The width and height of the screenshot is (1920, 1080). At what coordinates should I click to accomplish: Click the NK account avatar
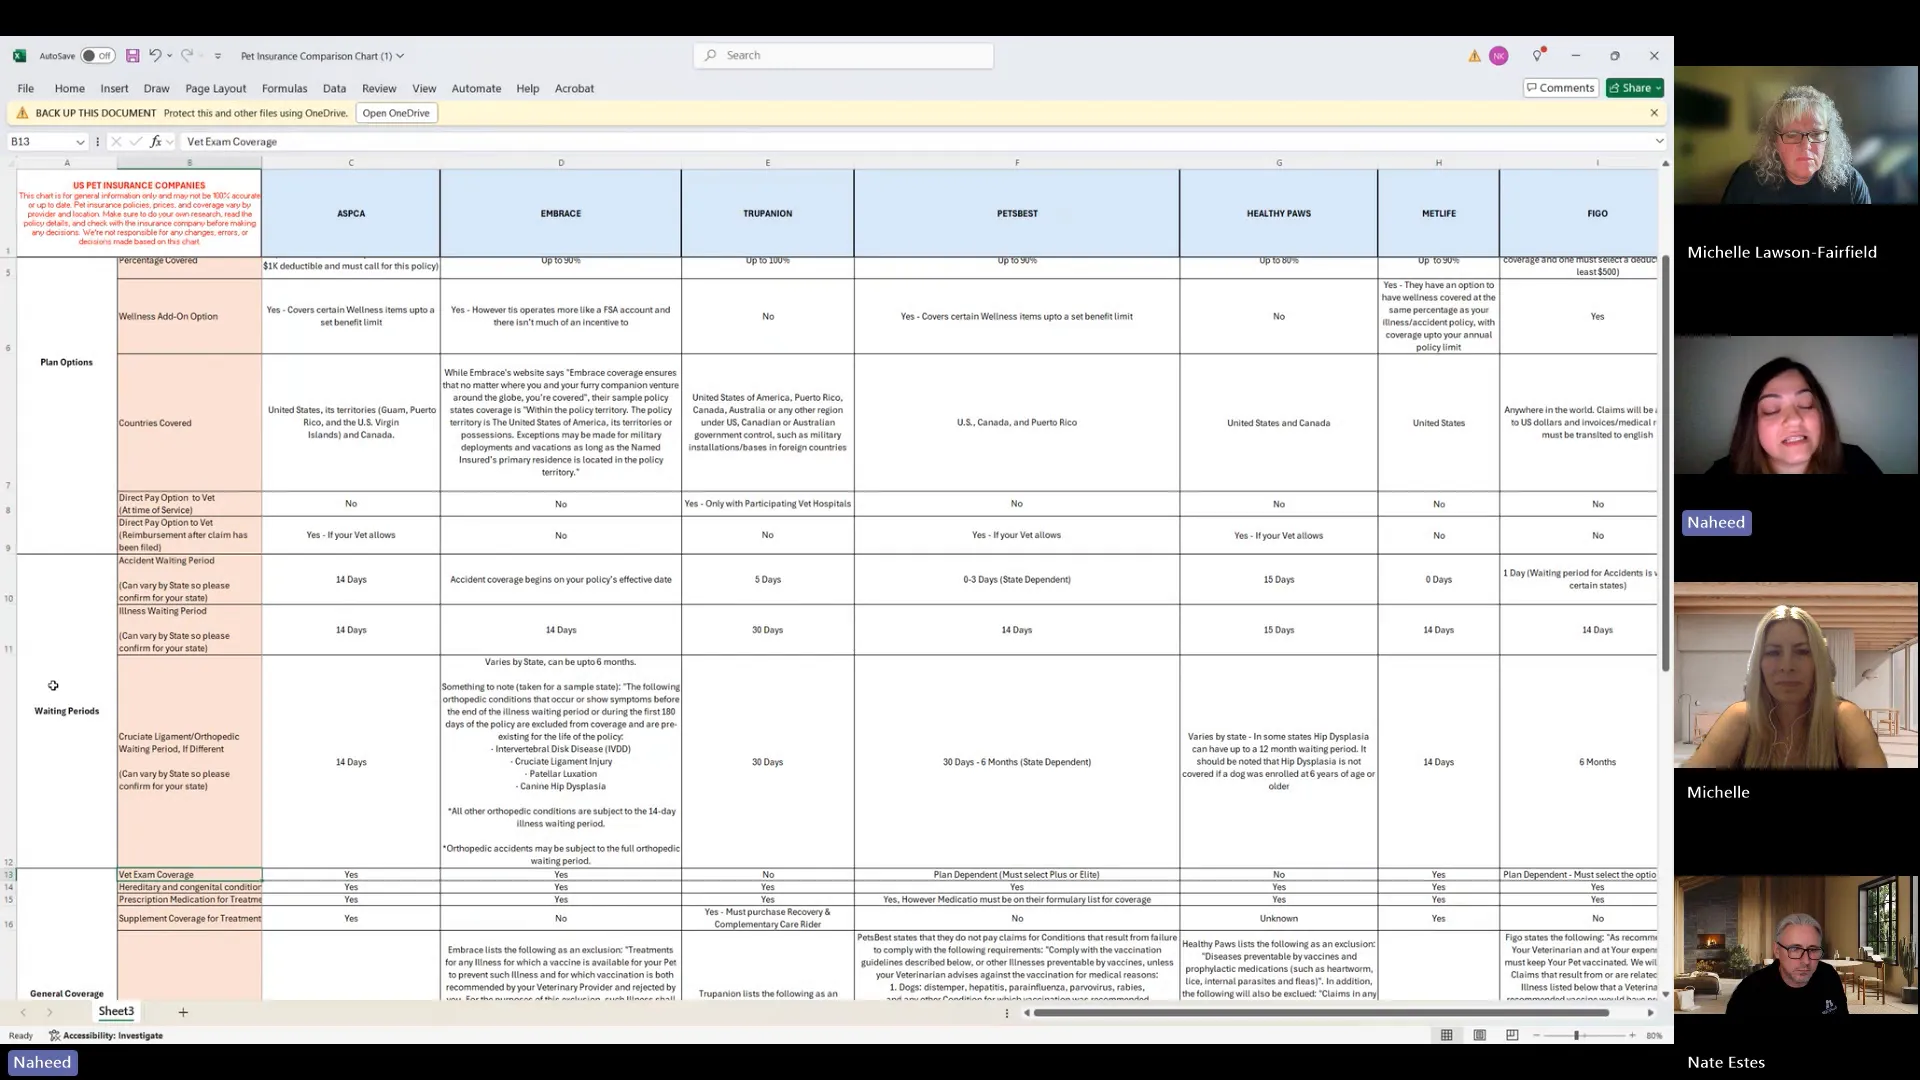1498,56
